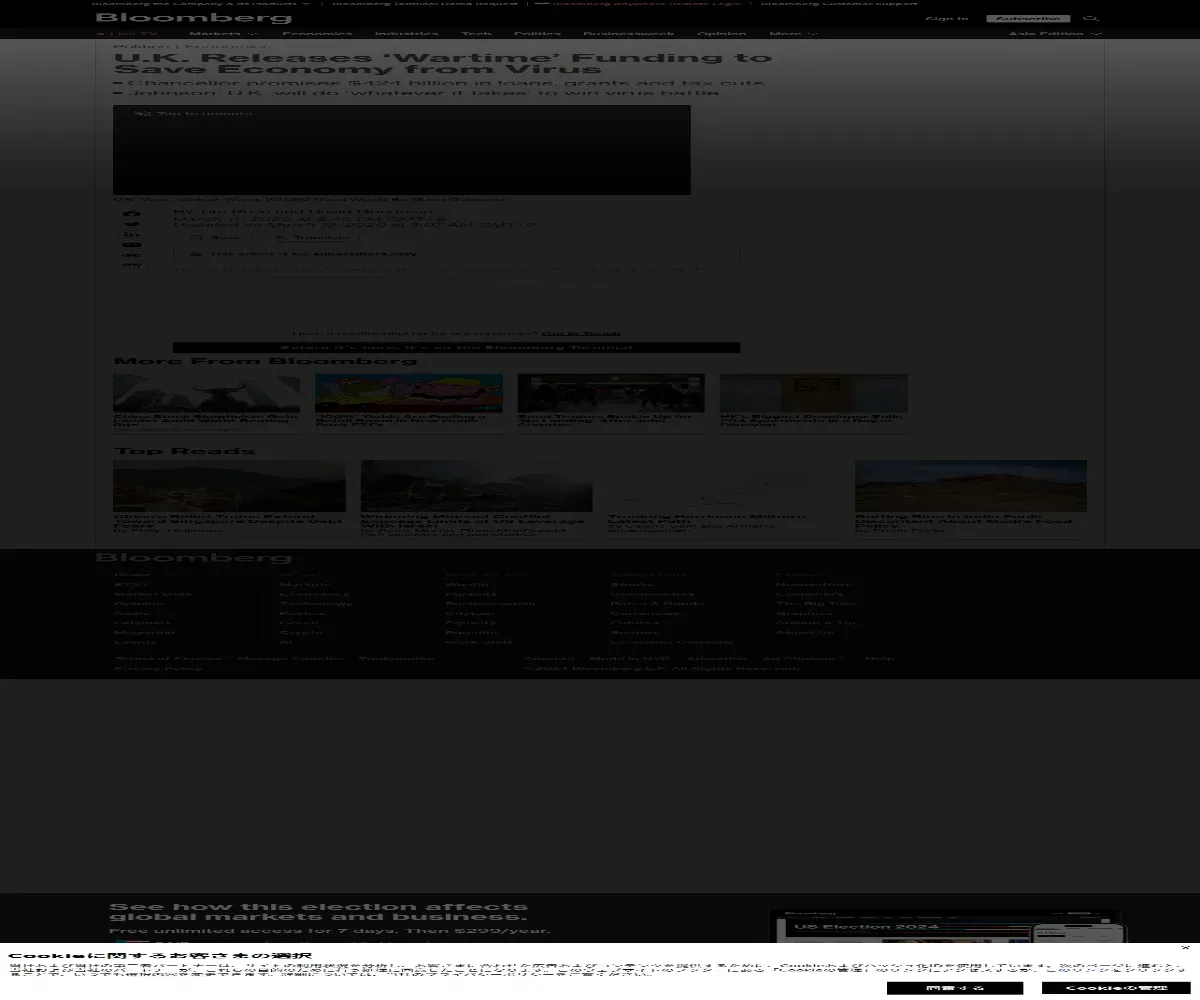The width and height of the screenshot is (1200, 1000).
Task: Share the article via Twitter icon
Action: pyautogui.click(x=131, y=224)
